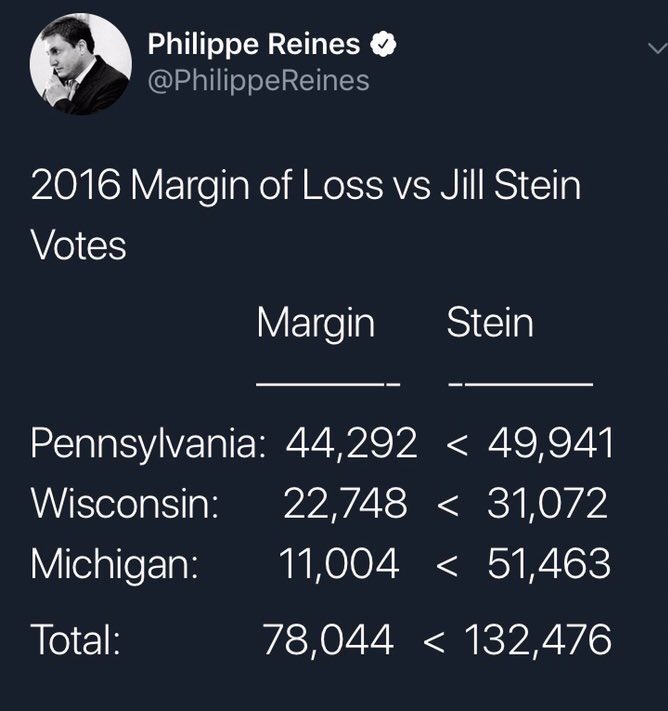Click Michigan margin value 11,004

pyautogui.click(x=340, y=564)
